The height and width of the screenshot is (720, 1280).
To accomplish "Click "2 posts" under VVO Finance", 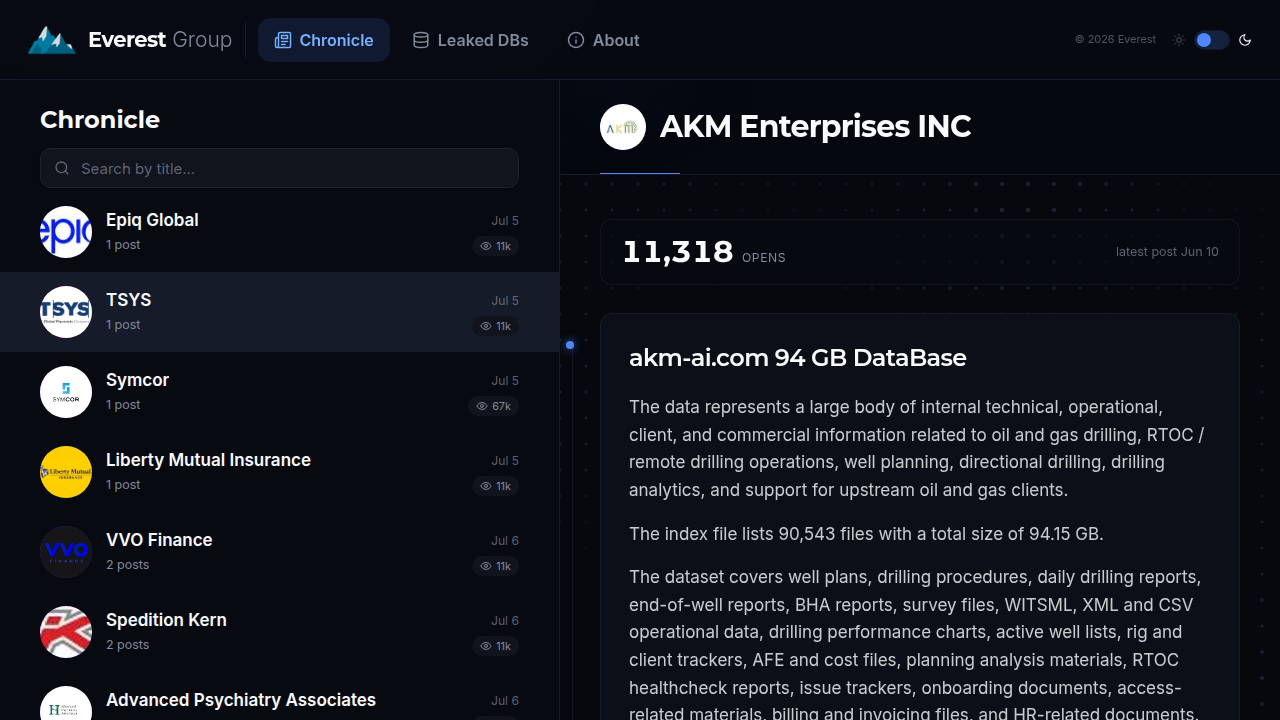I will tap(127, 565).
